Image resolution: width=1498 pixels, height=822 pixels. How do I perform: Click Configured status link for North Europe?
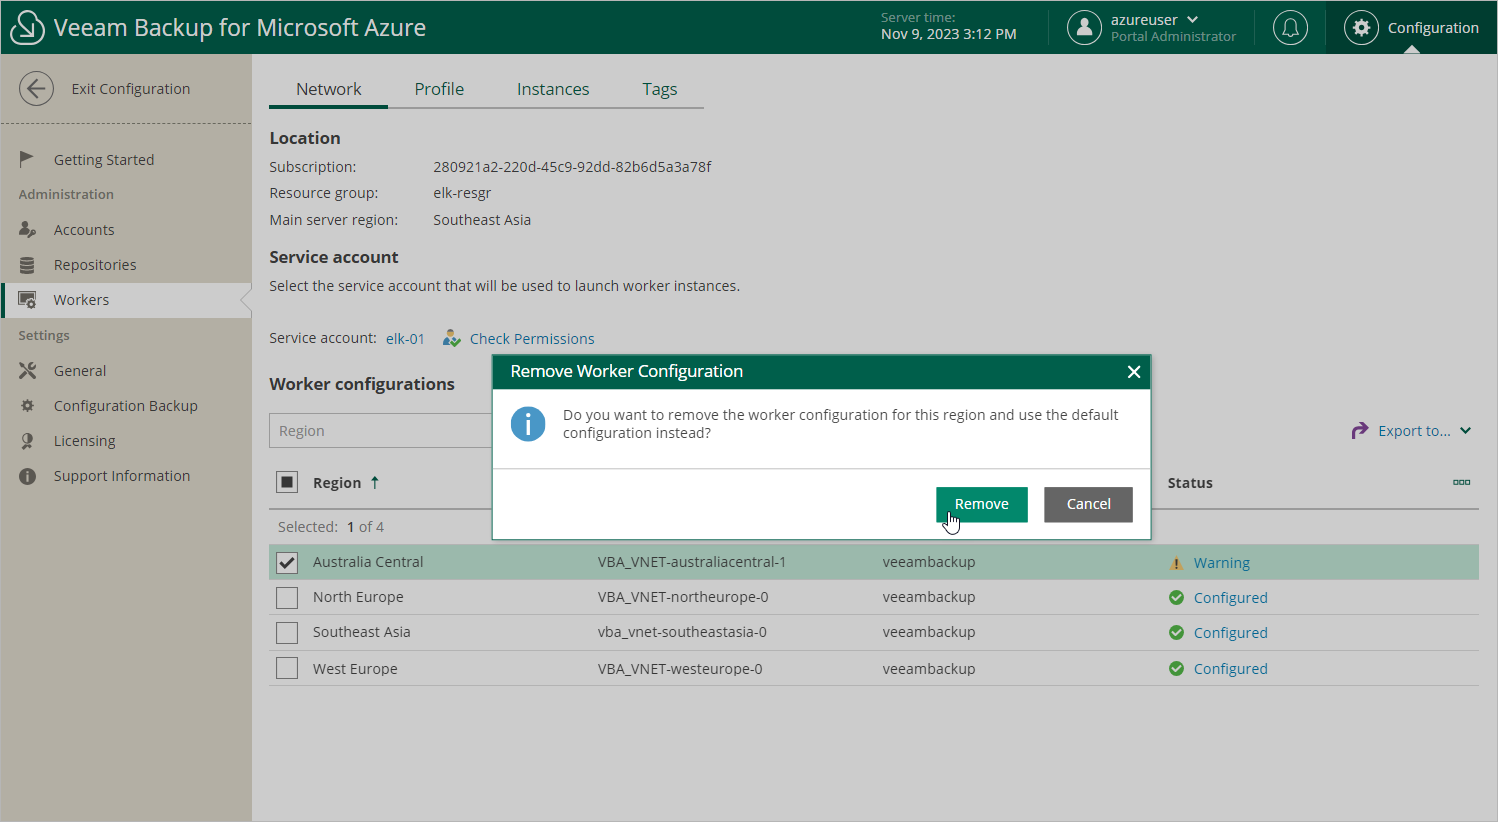[1231, 598]
